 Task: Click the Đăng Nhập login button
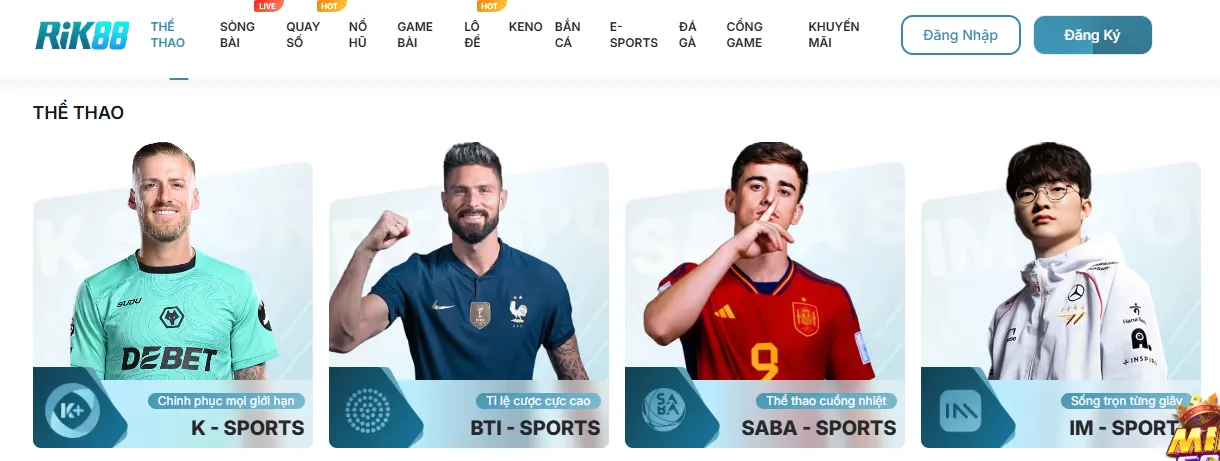961,35
